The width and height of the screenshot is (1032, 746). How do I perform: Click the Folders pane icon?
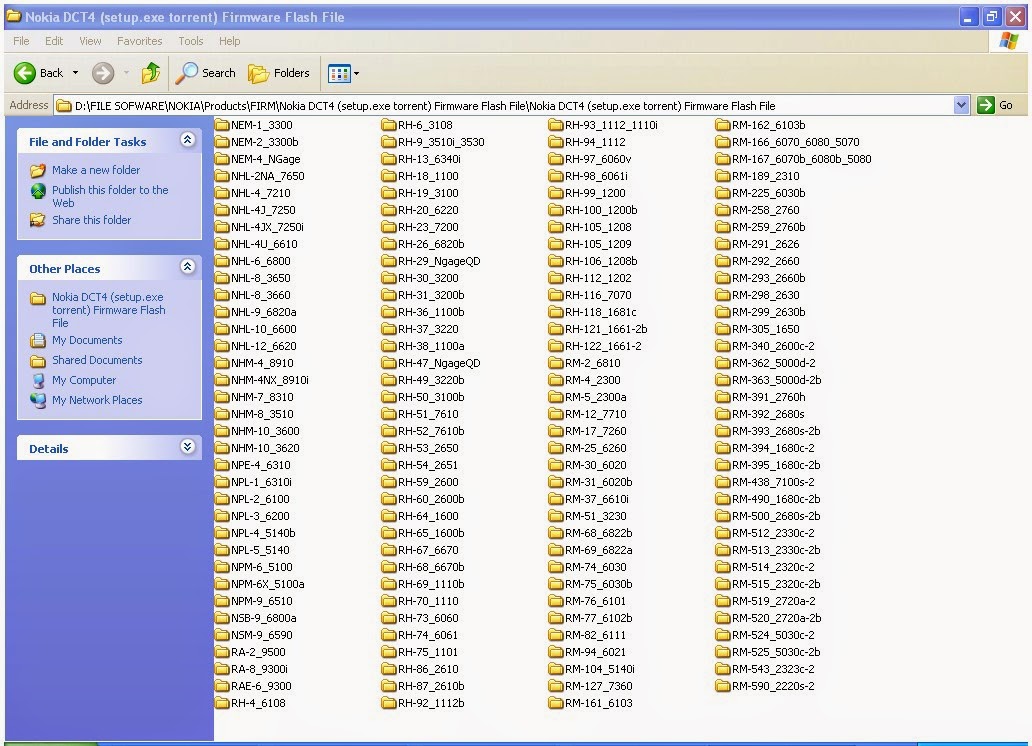pyautogui.click(x=257, y=73)
